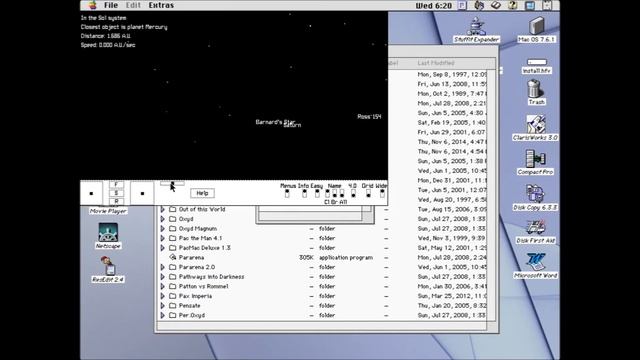Click the Pax Imperia folder icon
640x360 pixels.
pos(173,296)
